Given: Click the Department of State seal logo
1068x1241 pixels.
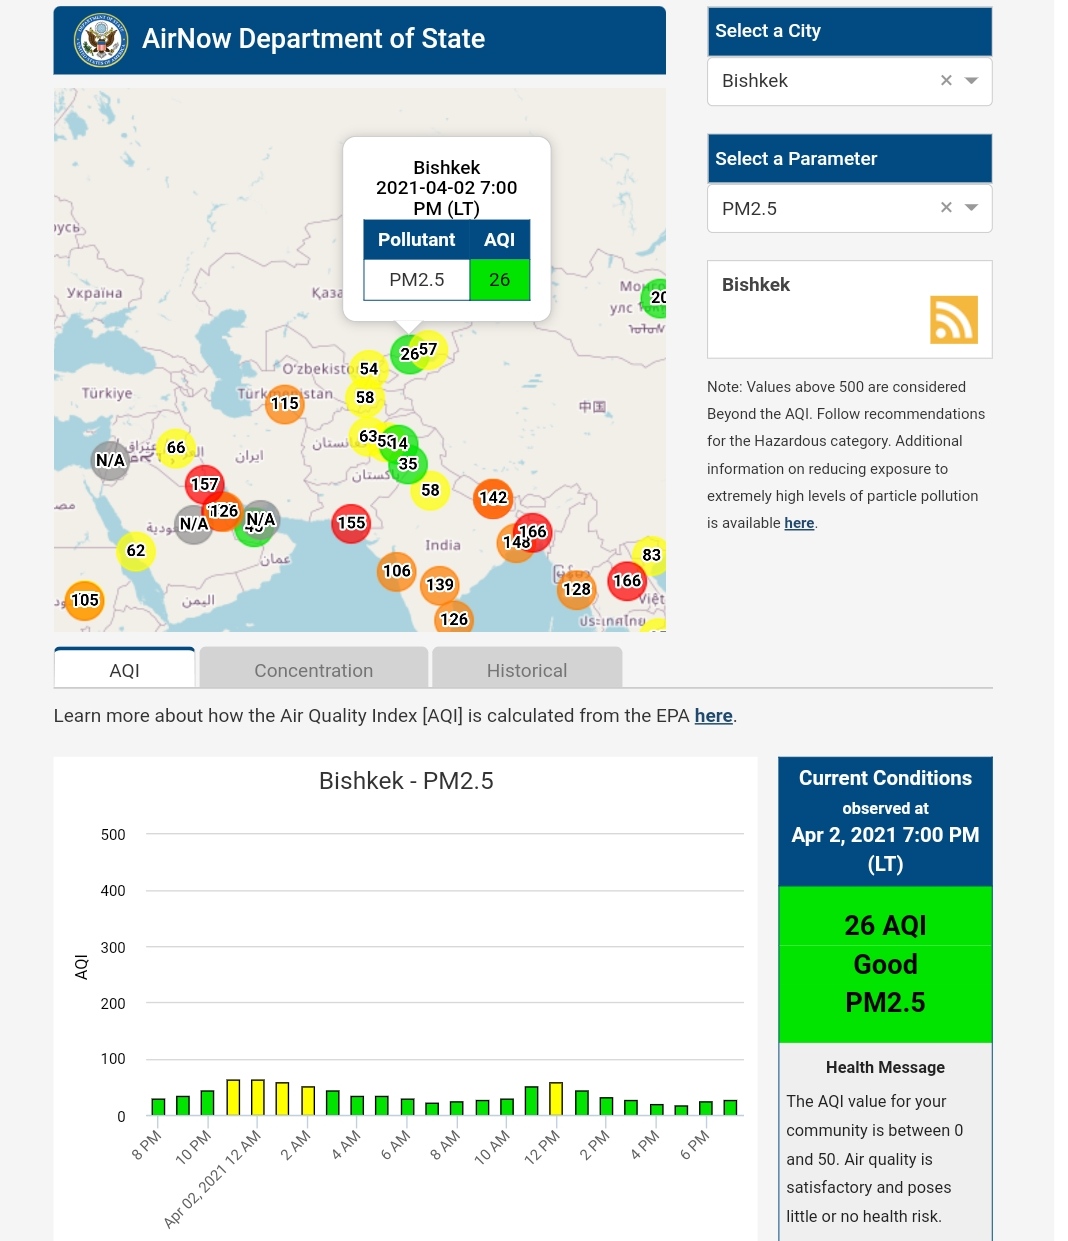Looking at the screenshot, I should pyautogui.click(x=101, y=40).
